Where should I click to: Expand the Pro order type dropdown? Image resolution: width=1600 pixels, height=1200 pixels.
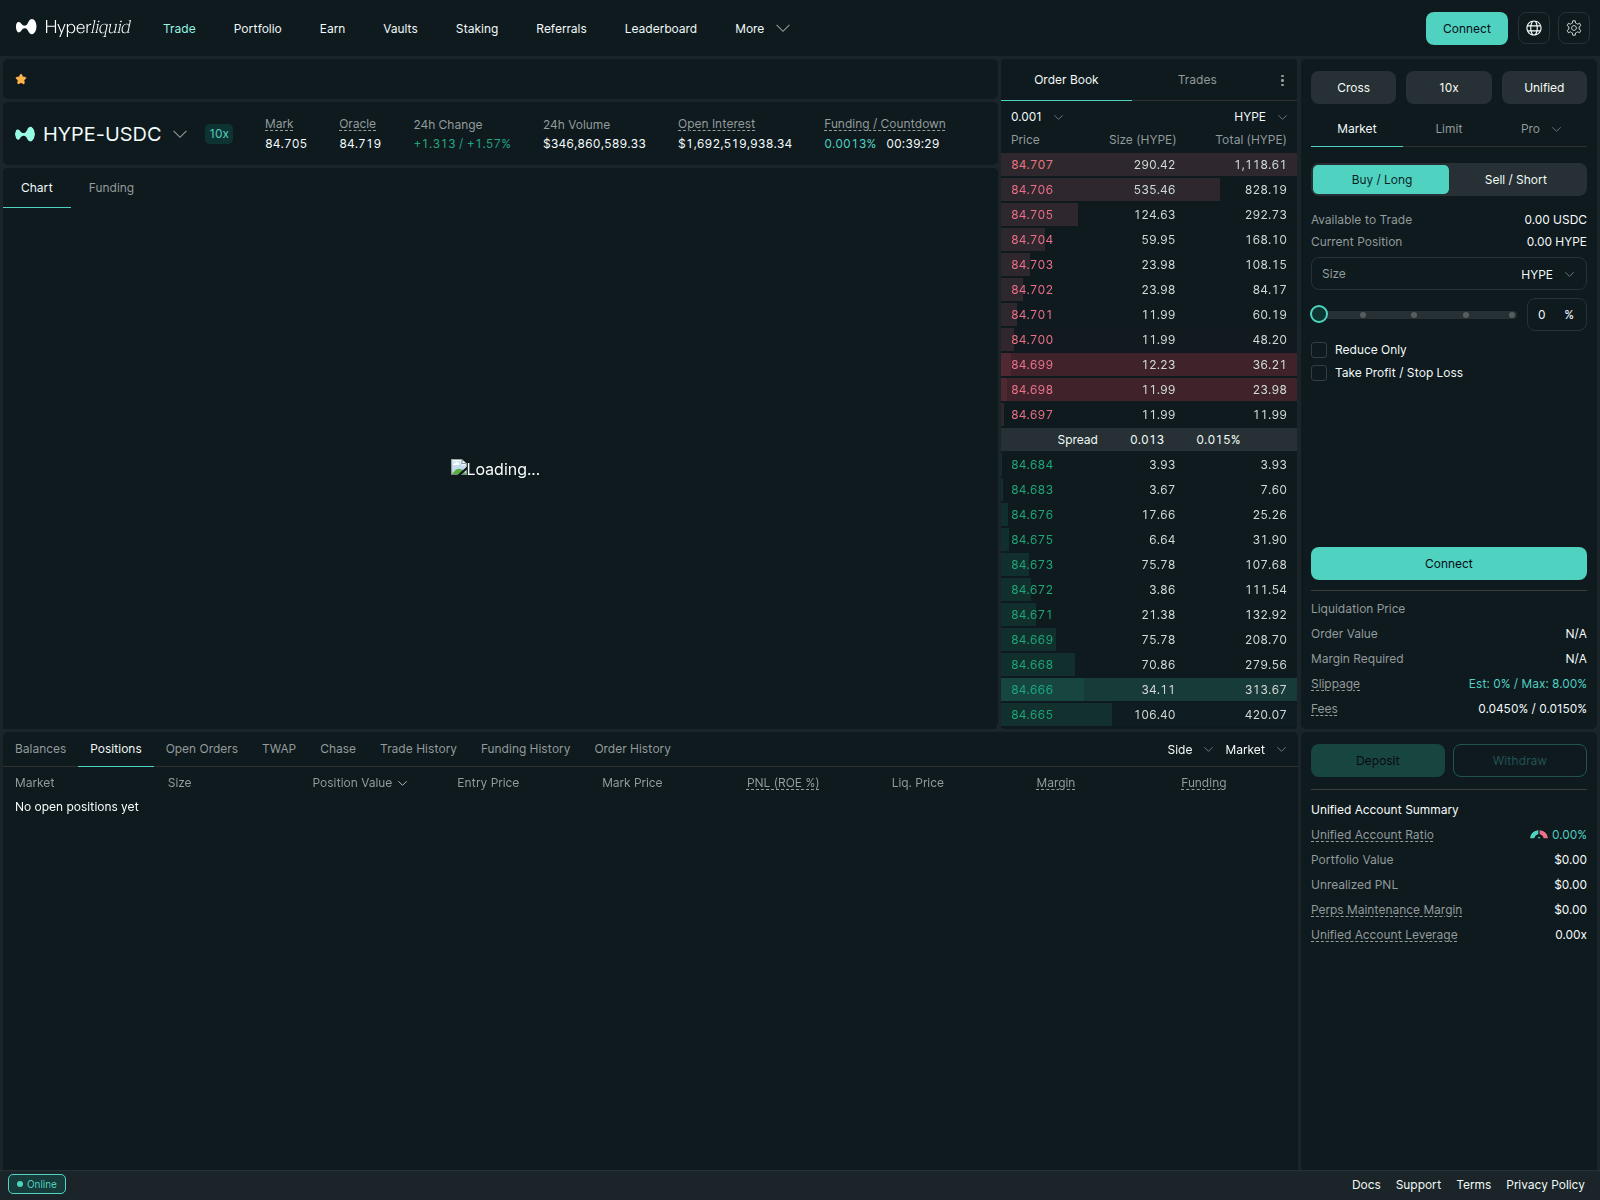coord(1540,129)
